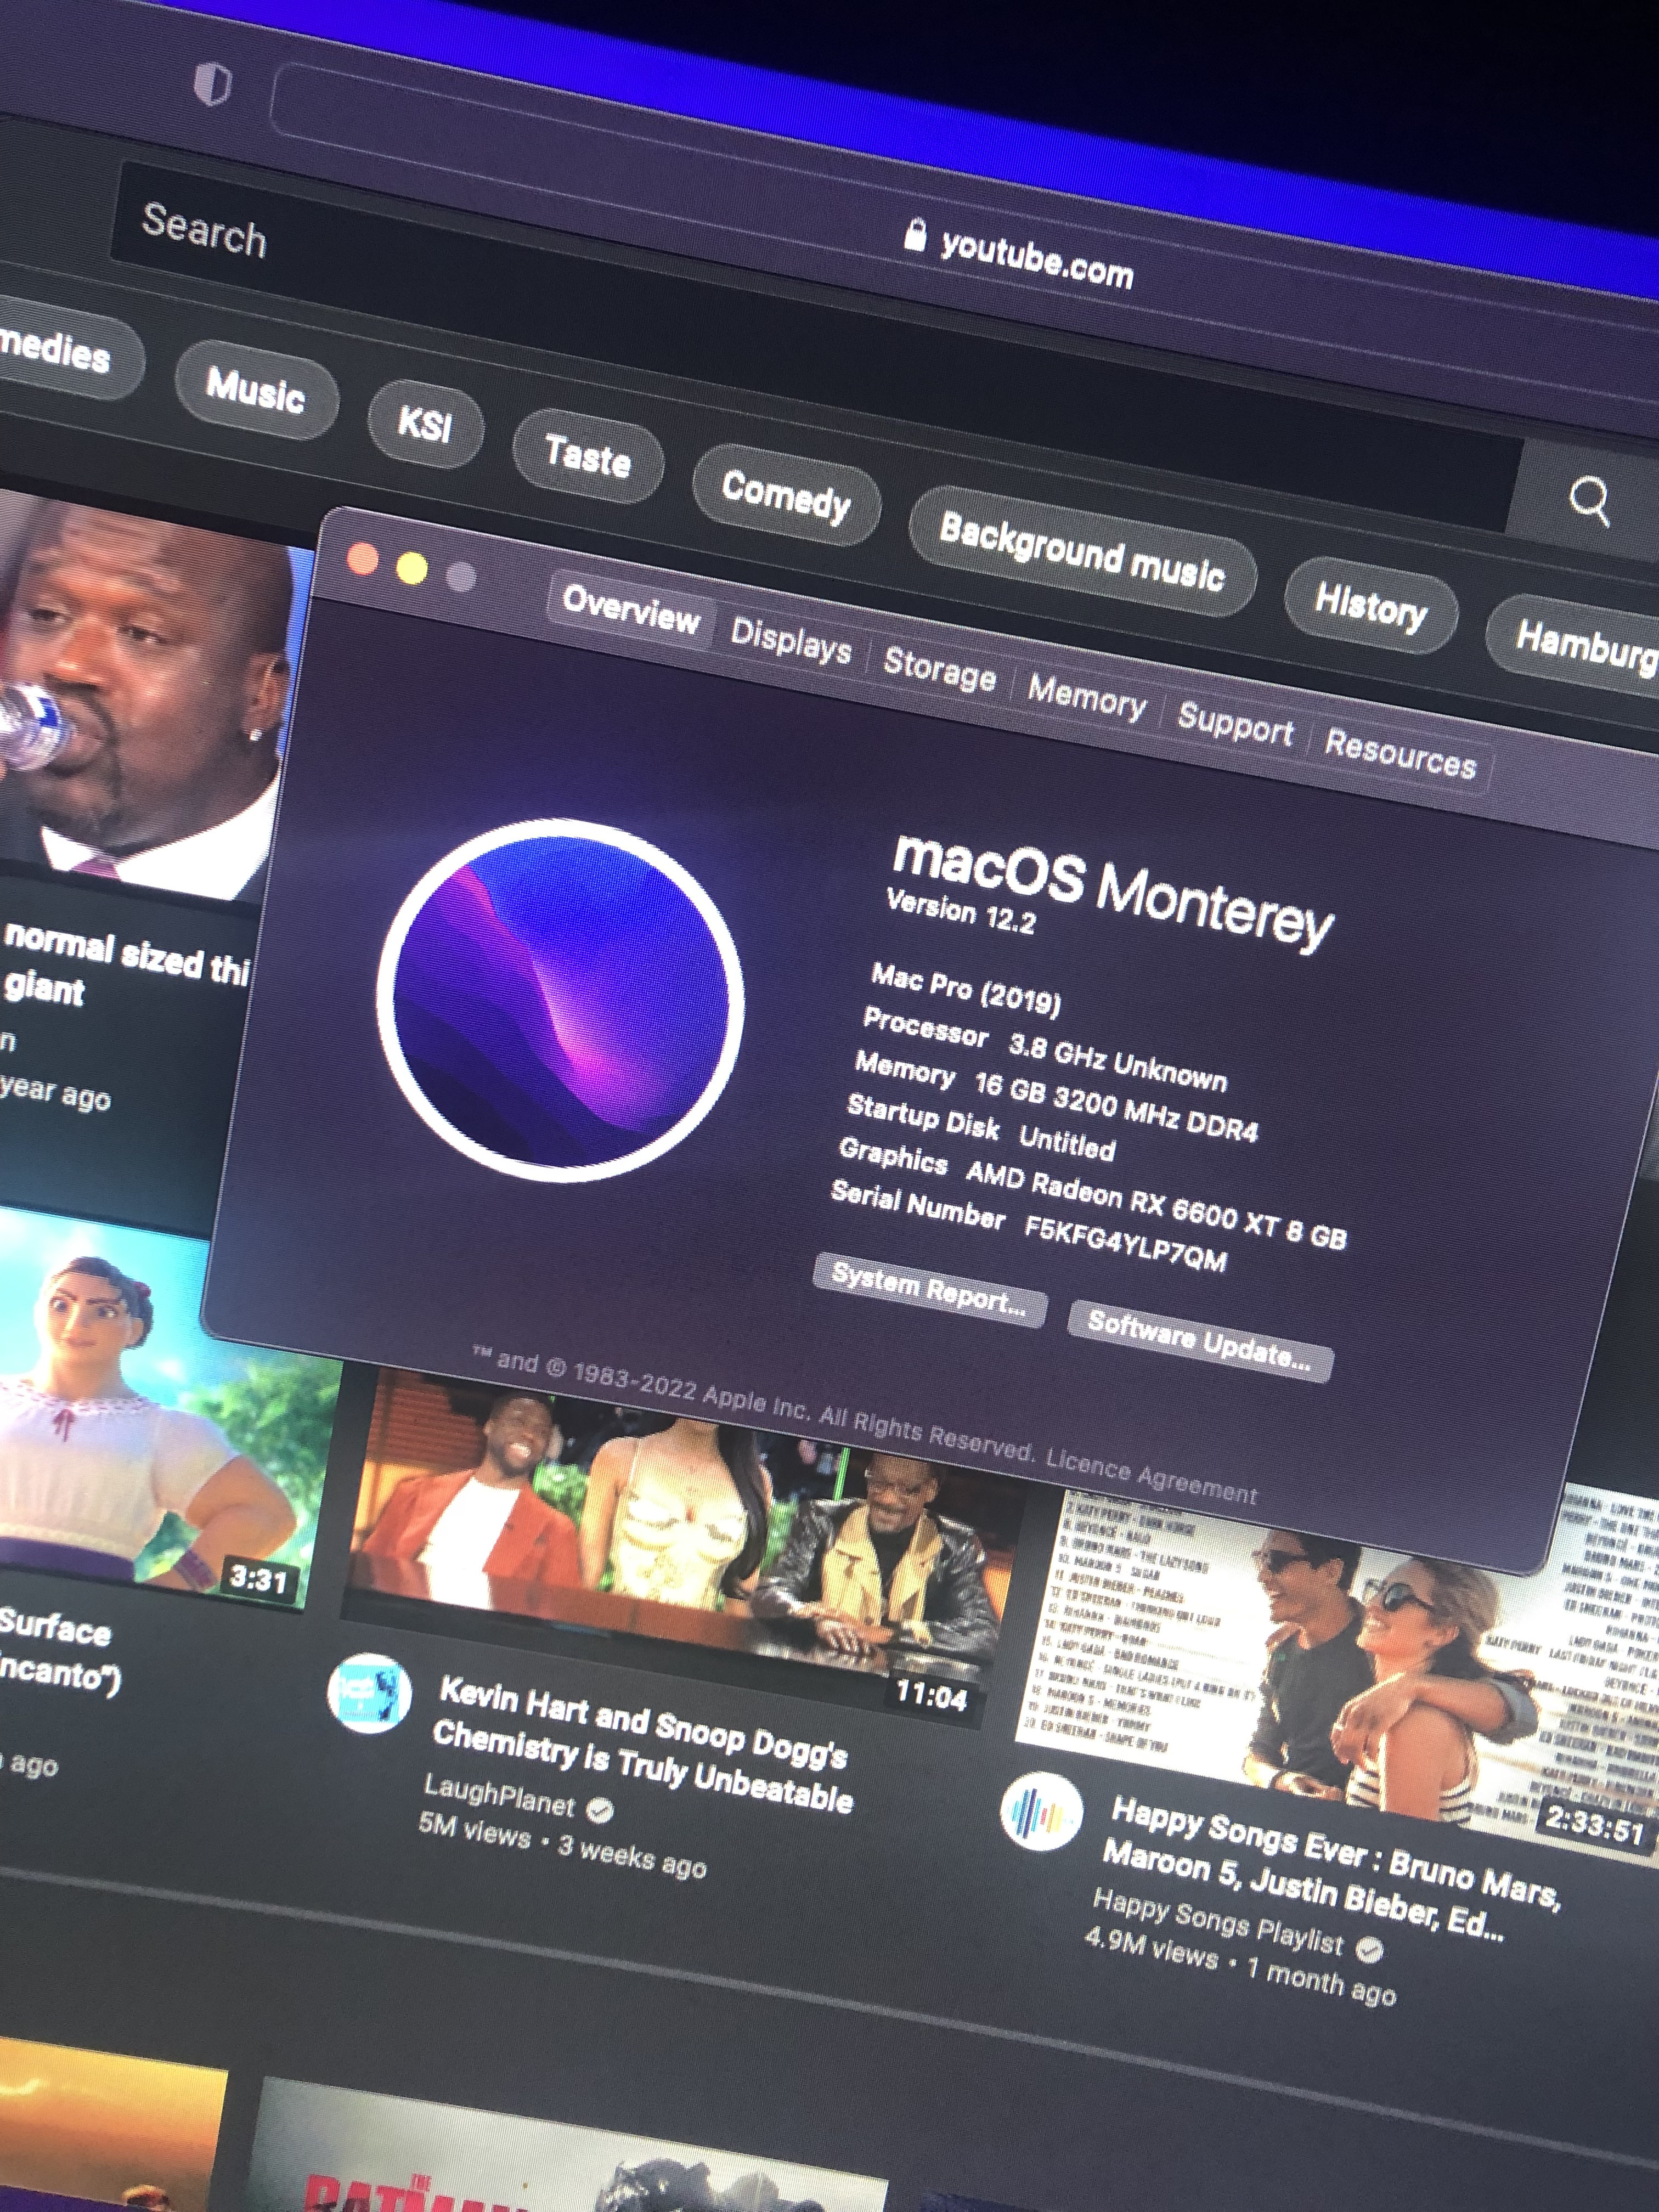Click the Safari privacy shield icon
The image size is (1659, 2212).
point(212,84)
